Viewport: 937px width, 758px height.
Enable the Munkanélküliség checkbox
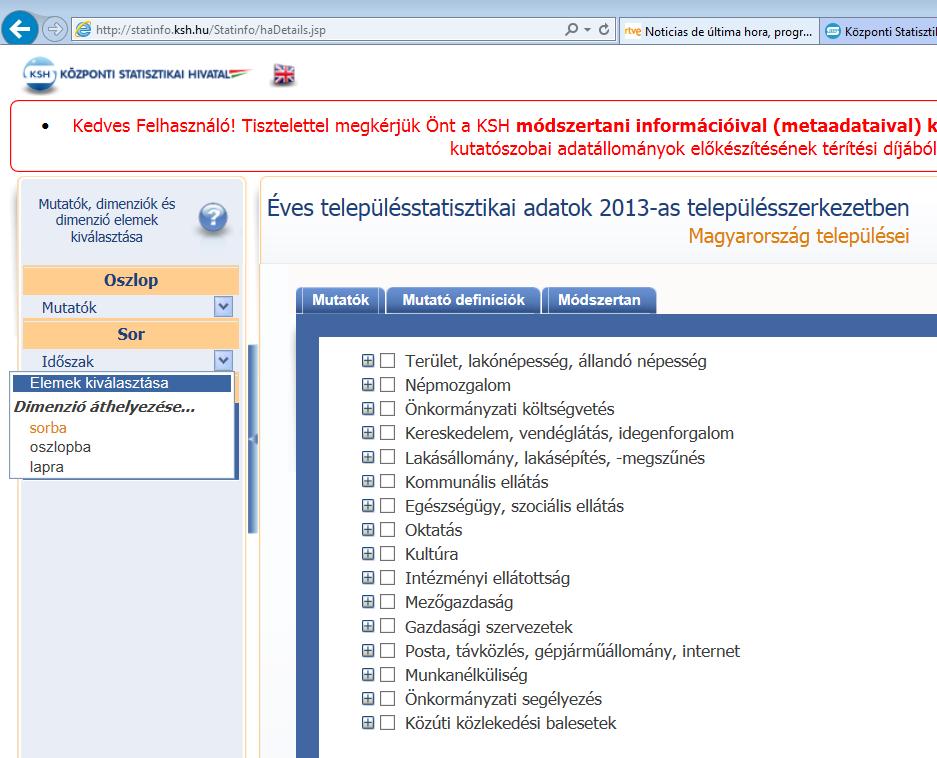coord(388,675)
